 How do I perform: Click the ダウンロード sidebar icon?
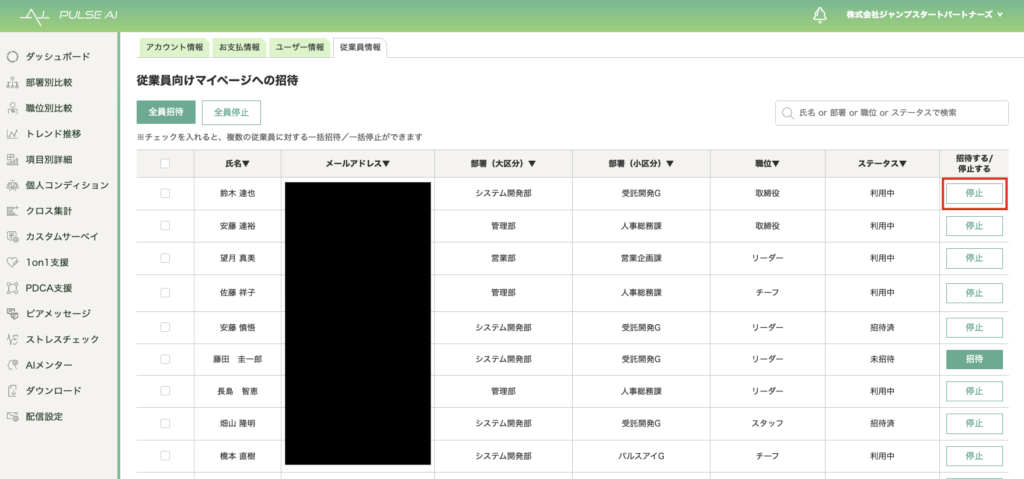point(12,391)
